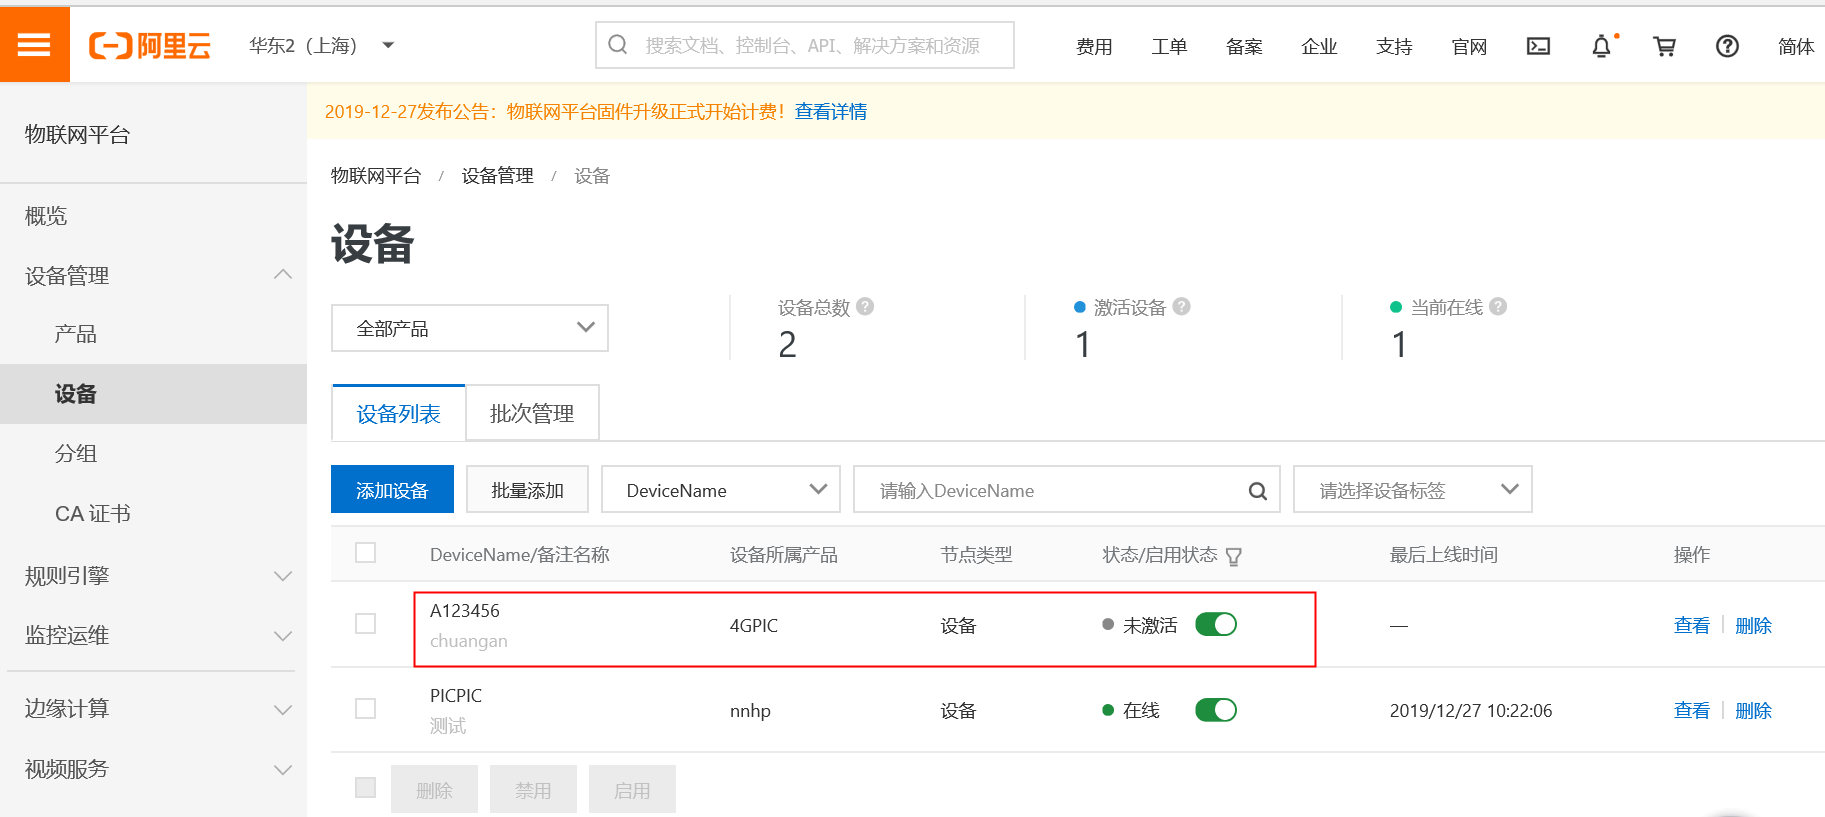Open the notification bell
Viewport: 1825px width, 817px height.
1602,46
